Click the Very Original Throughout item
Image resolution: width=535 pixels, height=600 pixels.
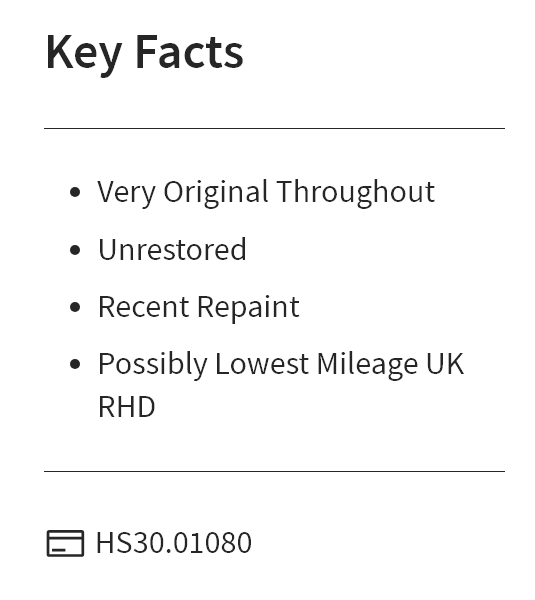point(266,192)
